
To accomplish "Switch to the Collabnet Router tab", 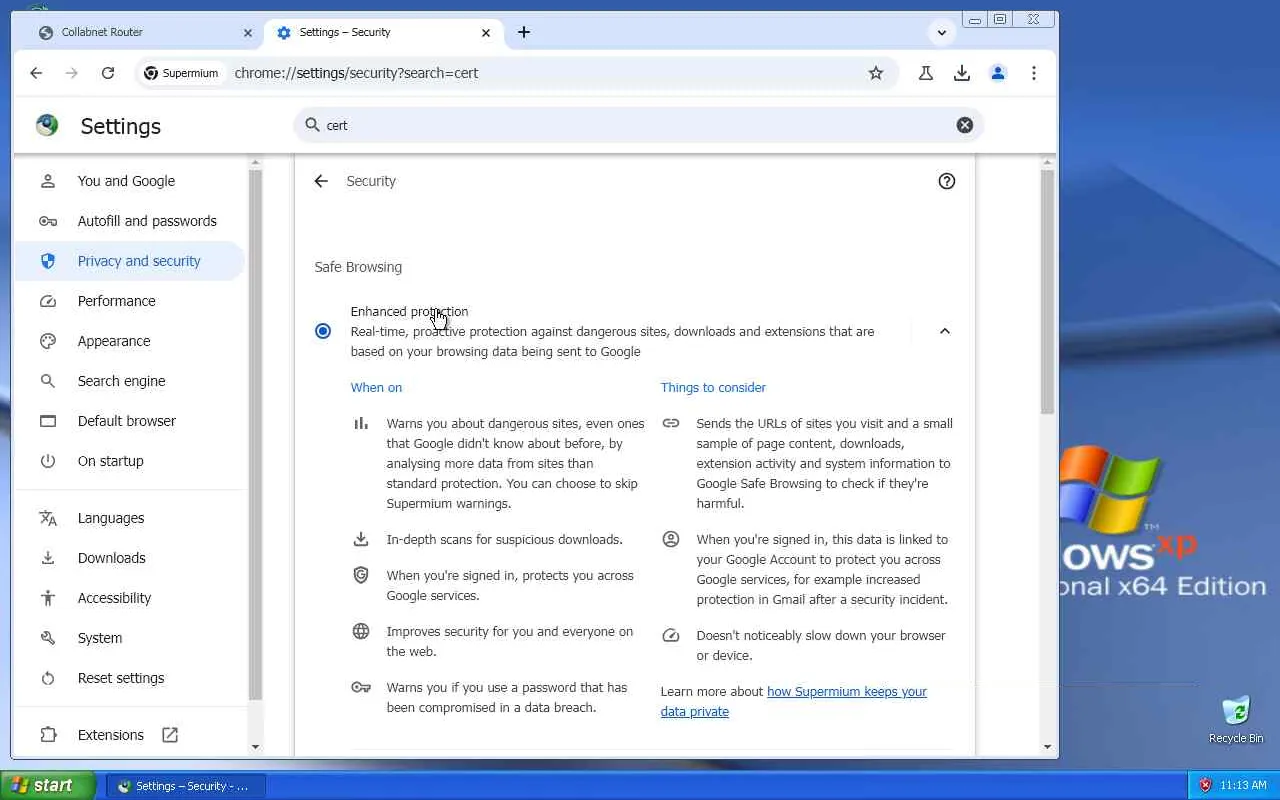I will click(x=146, y=32).
